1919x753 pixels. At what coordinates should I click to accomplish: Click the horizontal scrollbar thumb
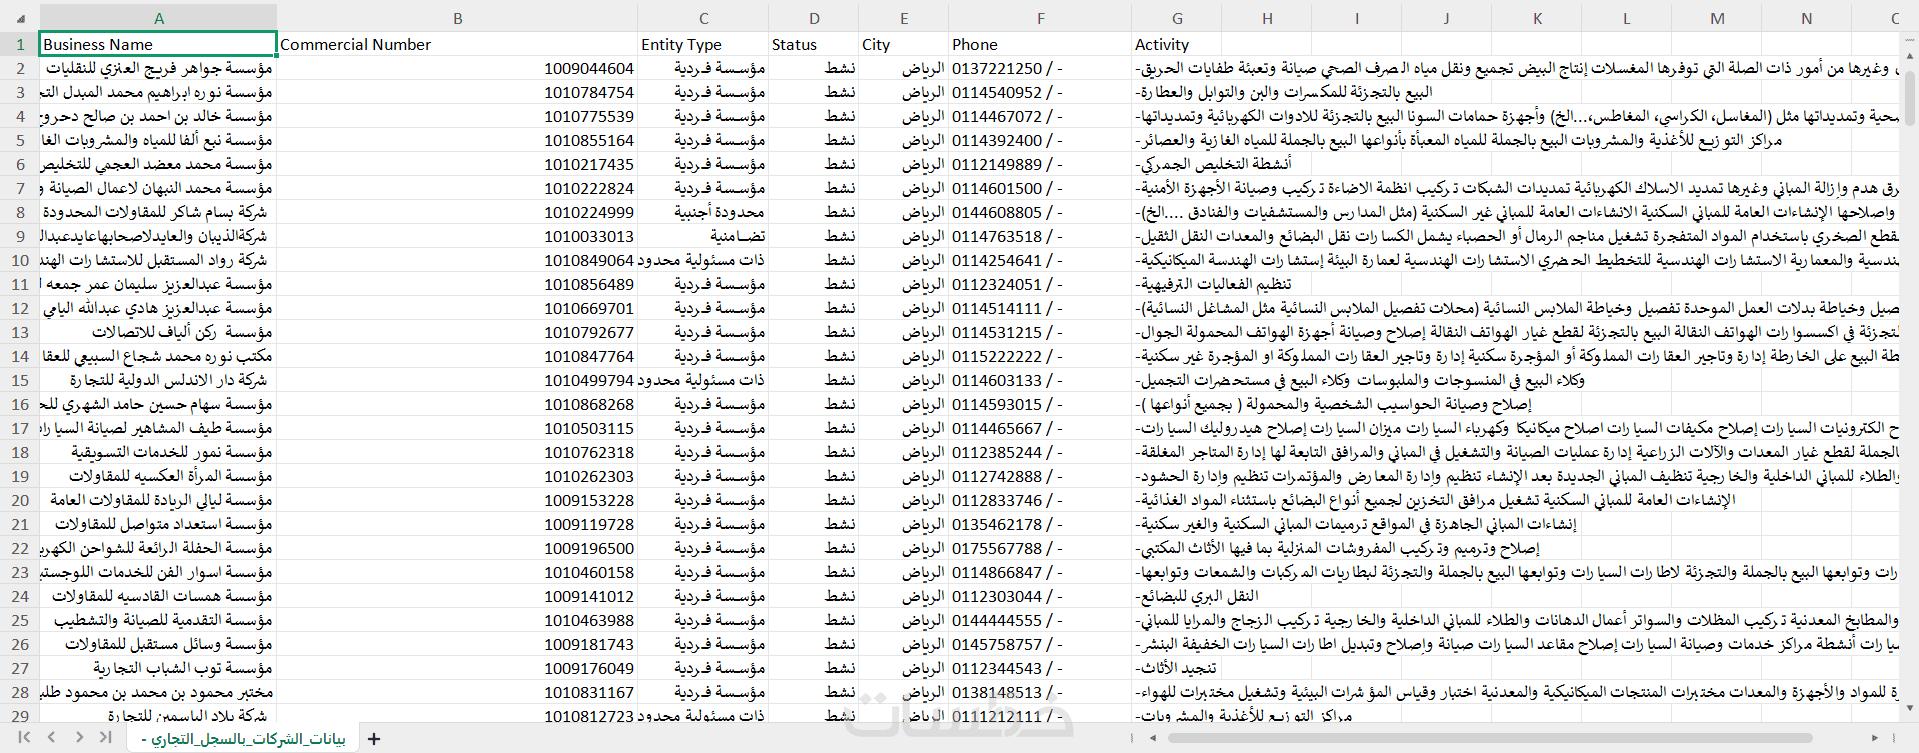click(1490, 739)
